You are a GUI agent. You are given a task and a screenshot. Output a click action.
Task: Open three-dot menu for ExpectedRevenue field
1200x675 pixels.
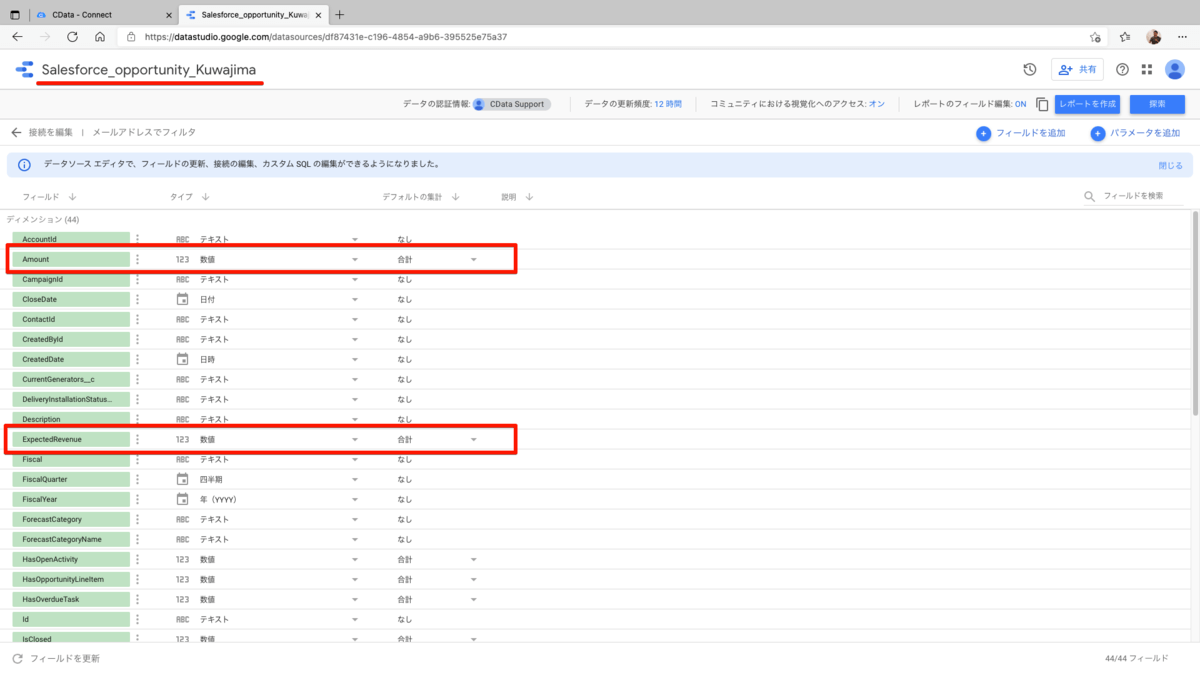point(138,439)
